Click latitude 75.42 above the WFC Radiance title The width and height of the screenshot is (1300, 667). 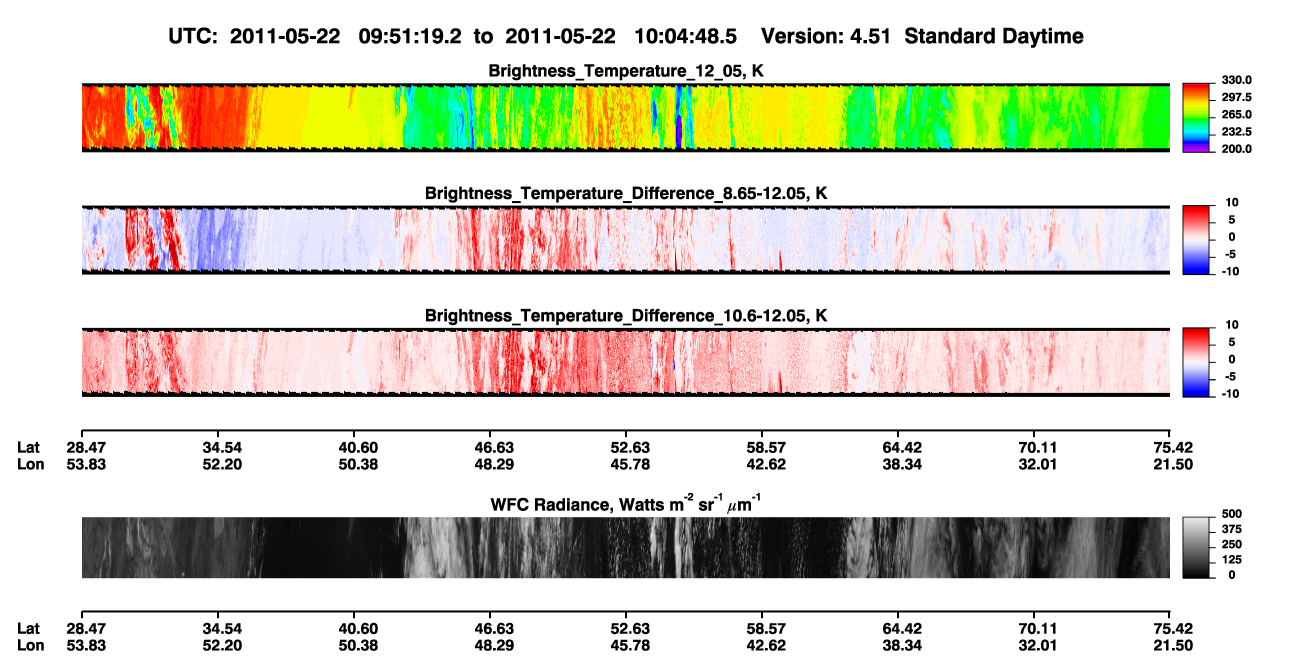[1172, 447]
